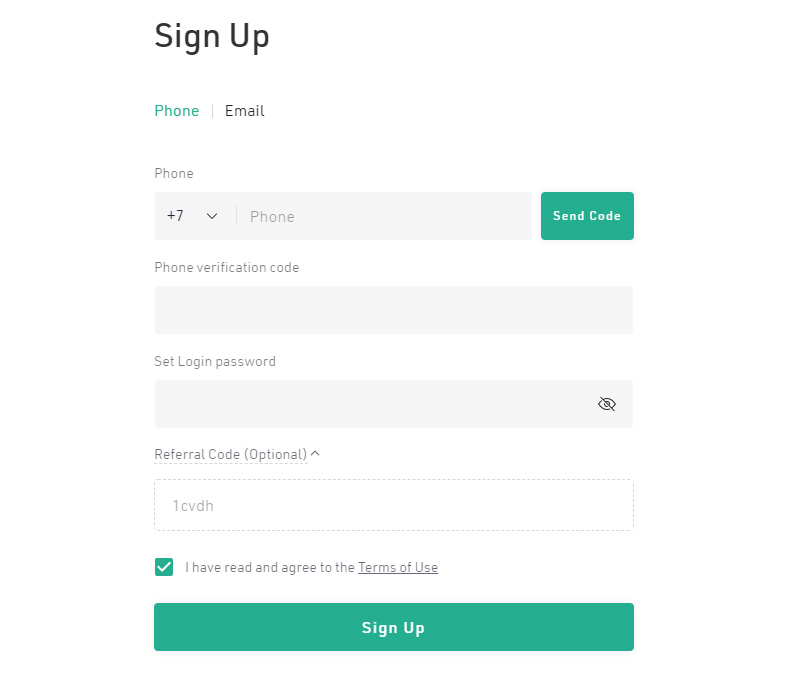Focus the phone verification code field
Screen dimensions: 808x683
point(393,310)
